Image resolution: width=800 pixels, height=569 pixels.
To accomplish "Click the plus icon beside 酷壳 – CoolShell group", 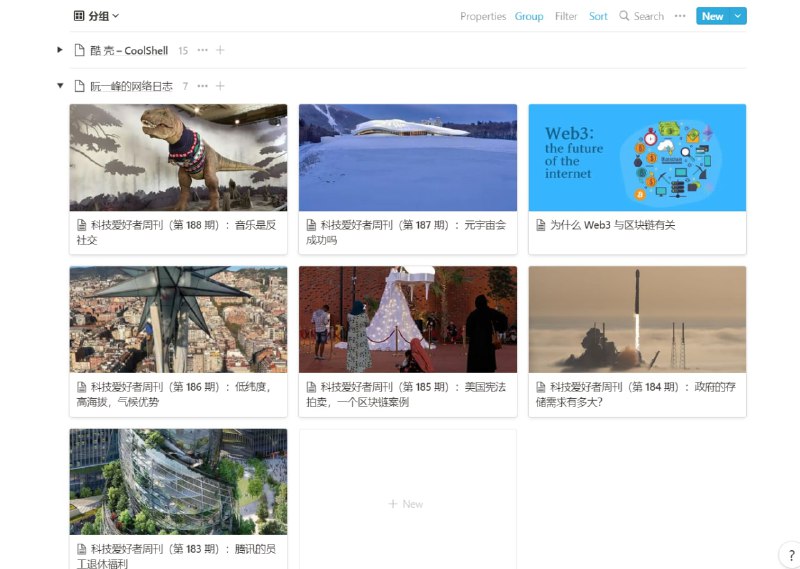I will 220,50.
